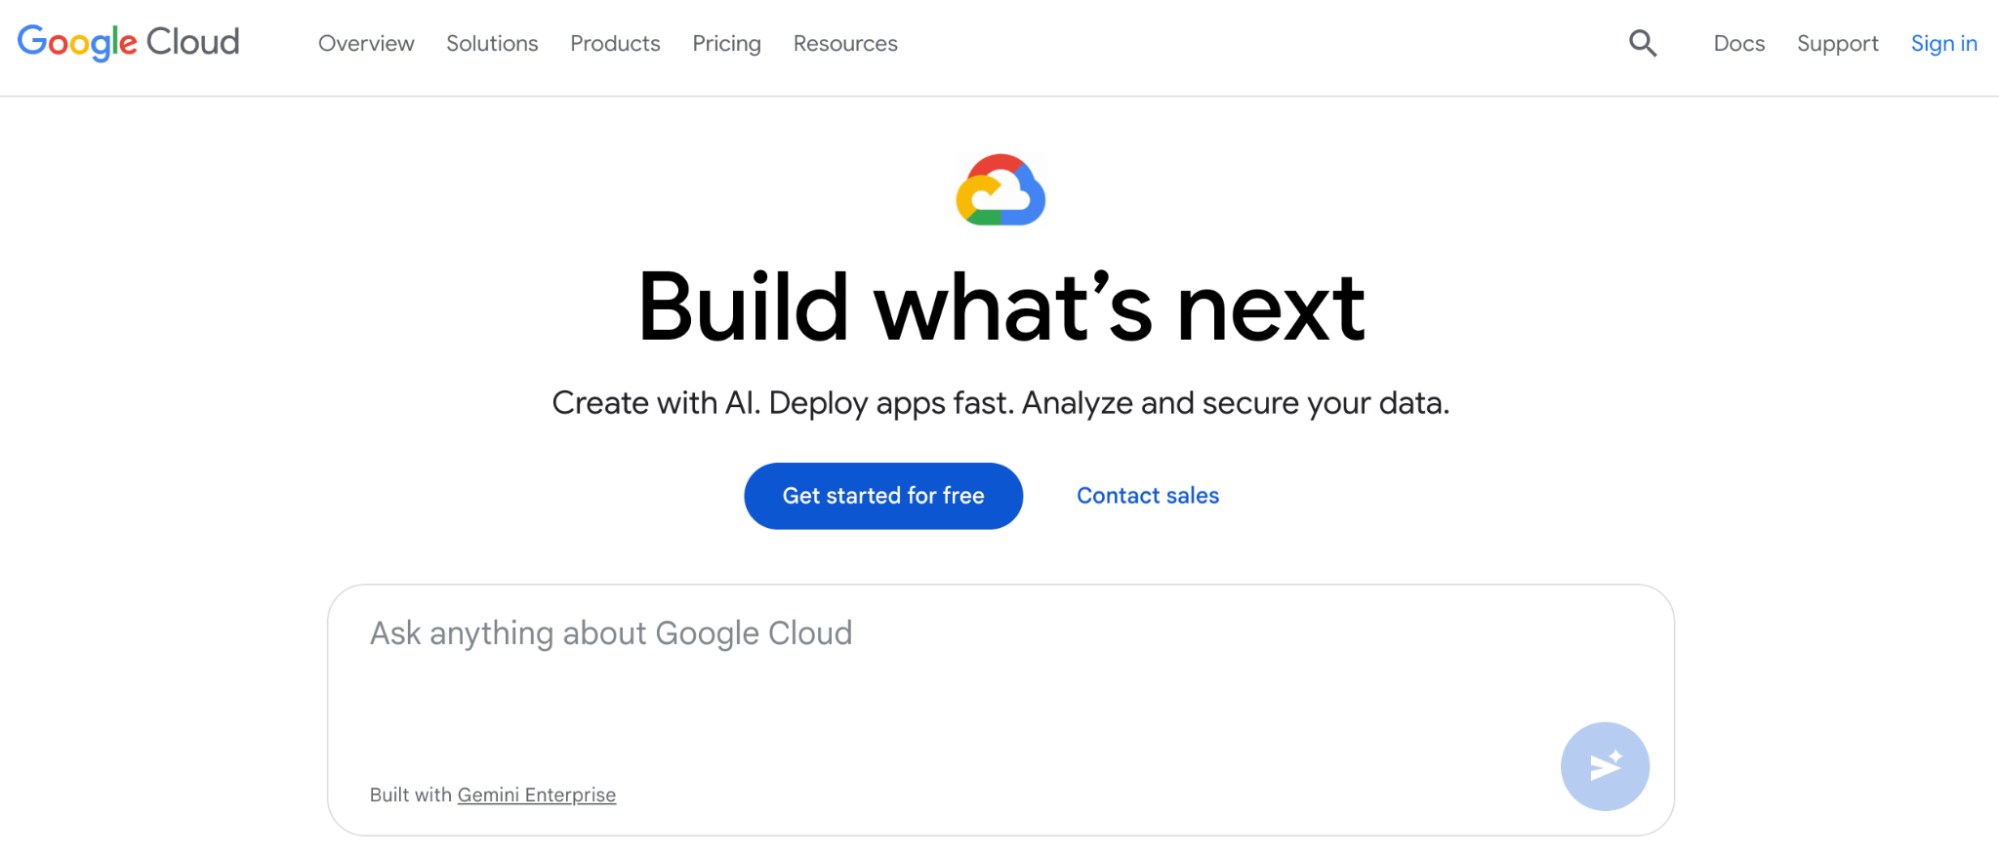The width and height of the screenshot is (1999, 852).
Task: Select the colorful cloud logo above the headline
Action: coord(1001,191)
